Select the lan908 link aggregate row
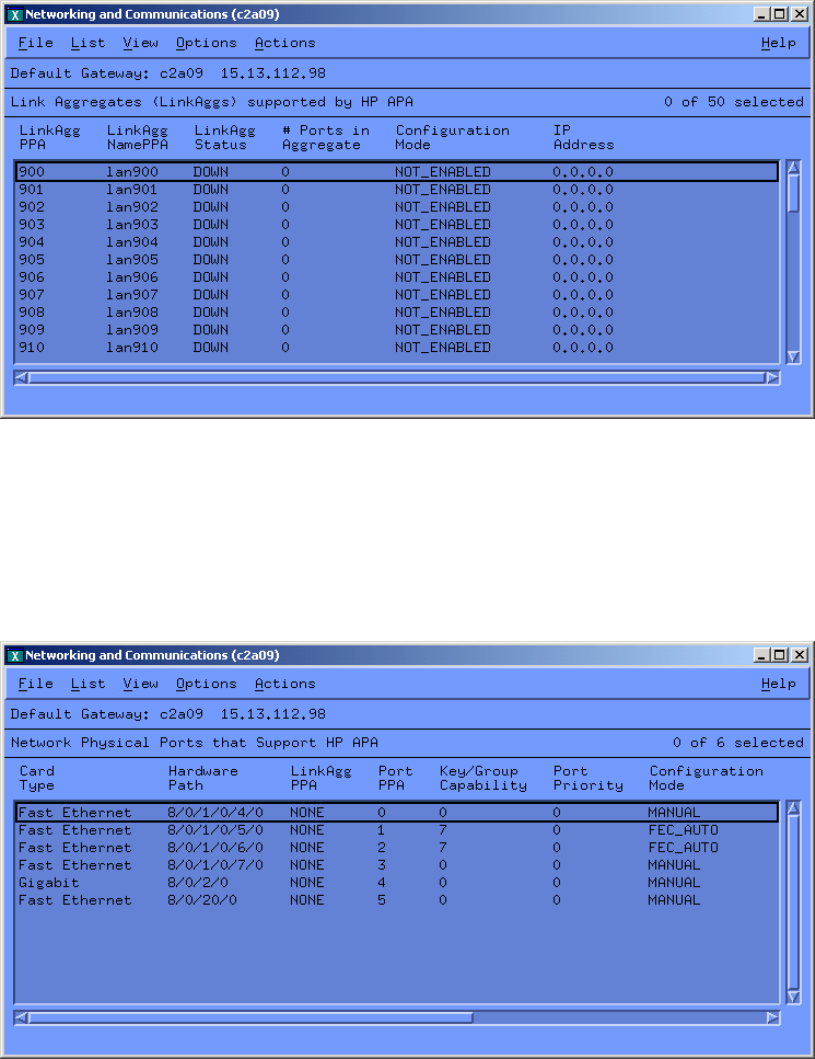The width and height of the screenshot is (815, 1059). click(396, 312)
